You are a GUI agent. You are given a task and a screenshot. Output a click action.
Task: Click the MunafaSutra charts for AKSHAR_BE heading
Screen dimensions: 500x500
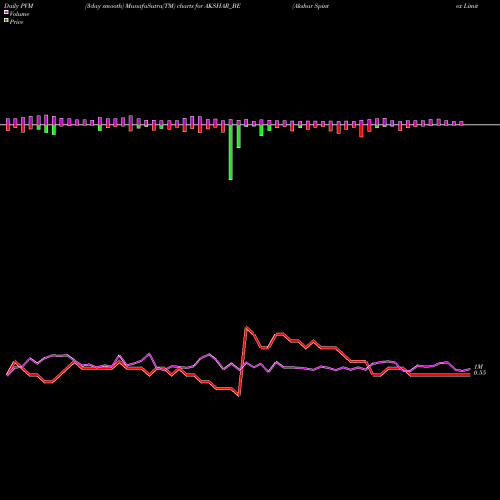[x=163, y=6]
